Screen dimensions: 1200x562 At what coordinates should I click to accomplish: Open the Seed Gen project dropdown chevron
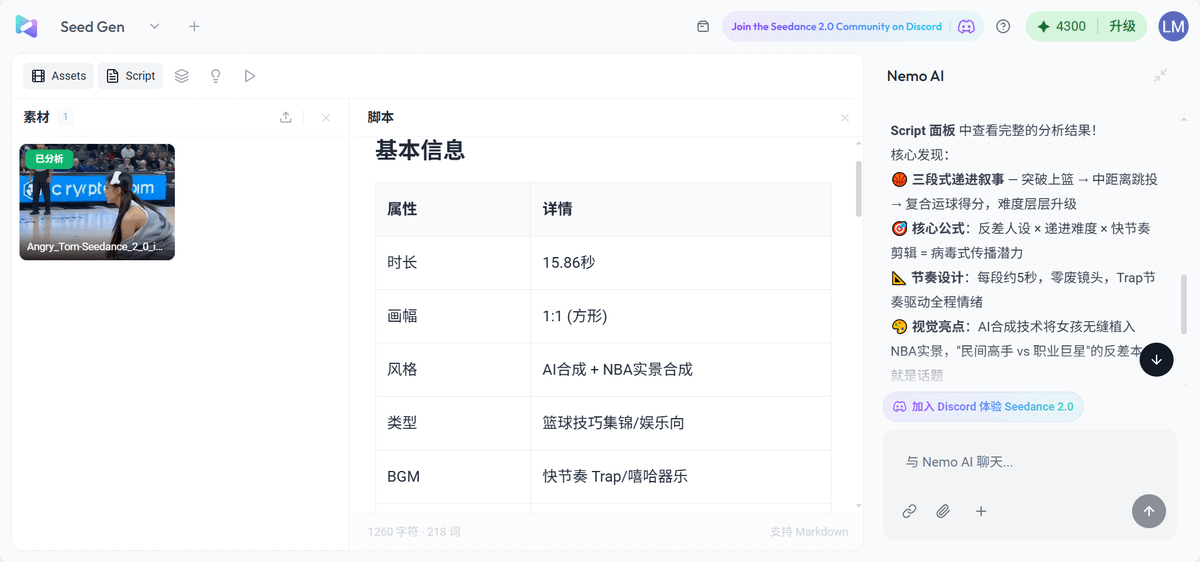154,27
